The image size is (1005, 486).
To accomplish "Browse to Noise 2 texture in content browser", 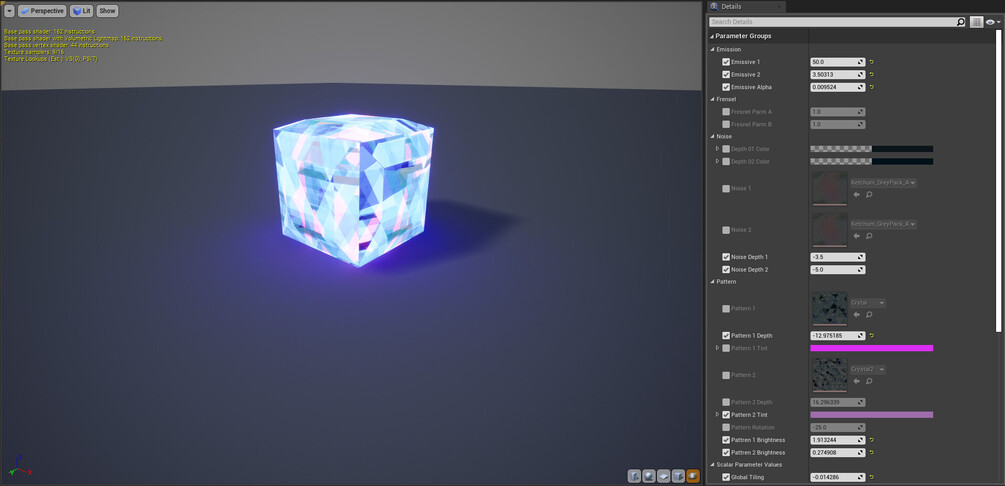I will (869, 235).
